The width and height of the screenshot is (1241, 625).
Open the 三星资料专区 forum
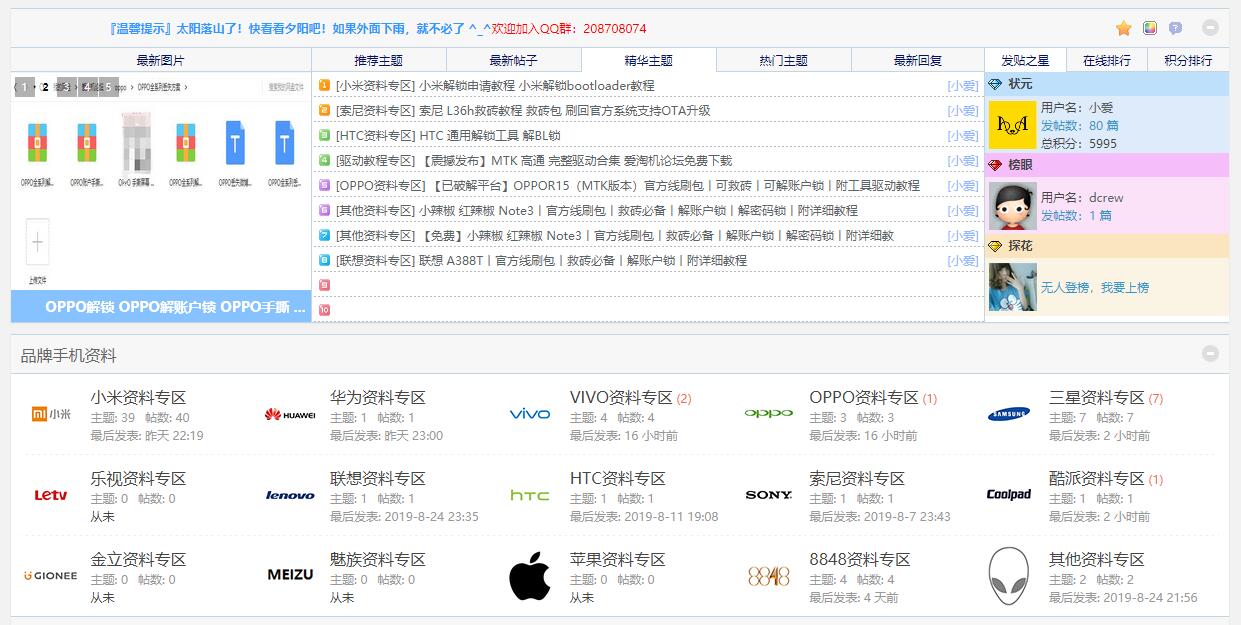(1097, 398)
